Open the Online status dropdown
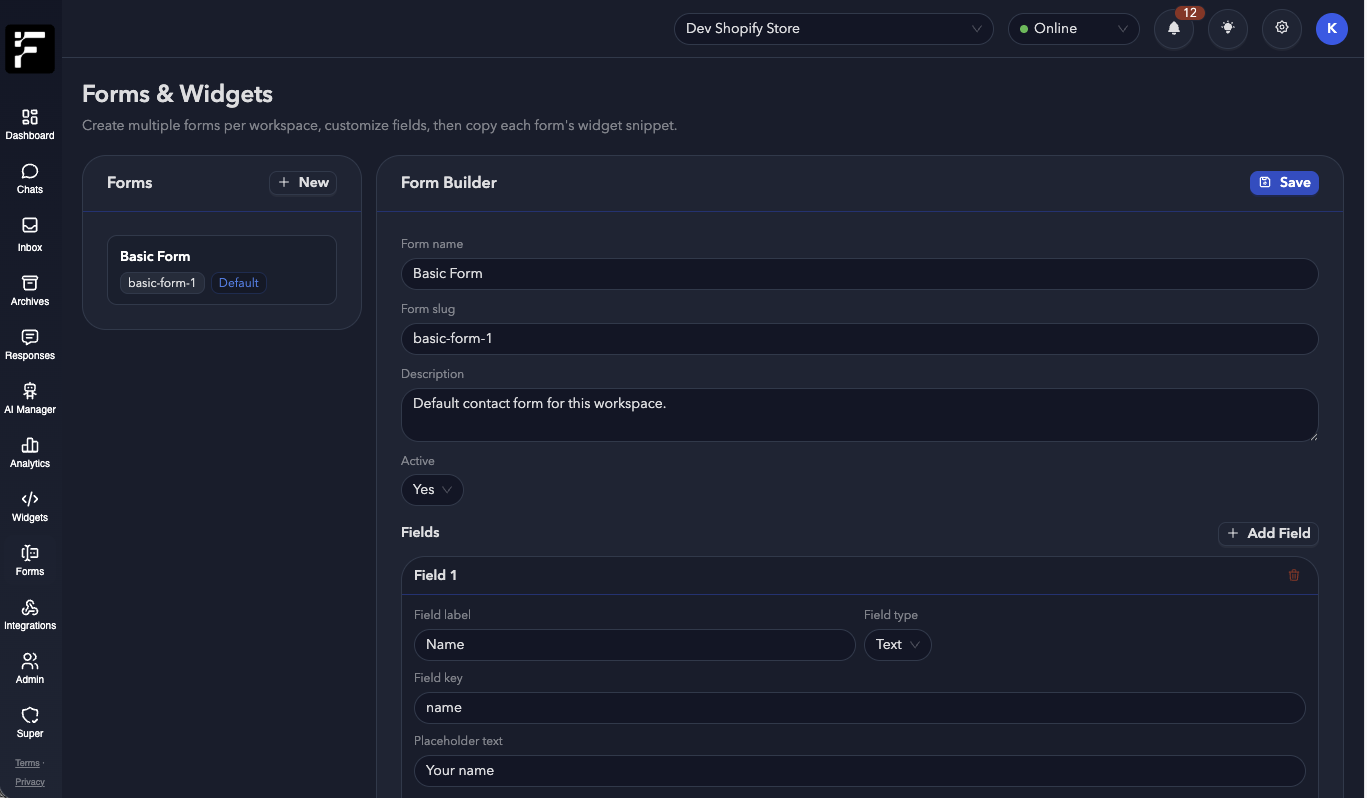Image resolution: width=1367 pixels, height=798 pixels. click(1073, 29)
